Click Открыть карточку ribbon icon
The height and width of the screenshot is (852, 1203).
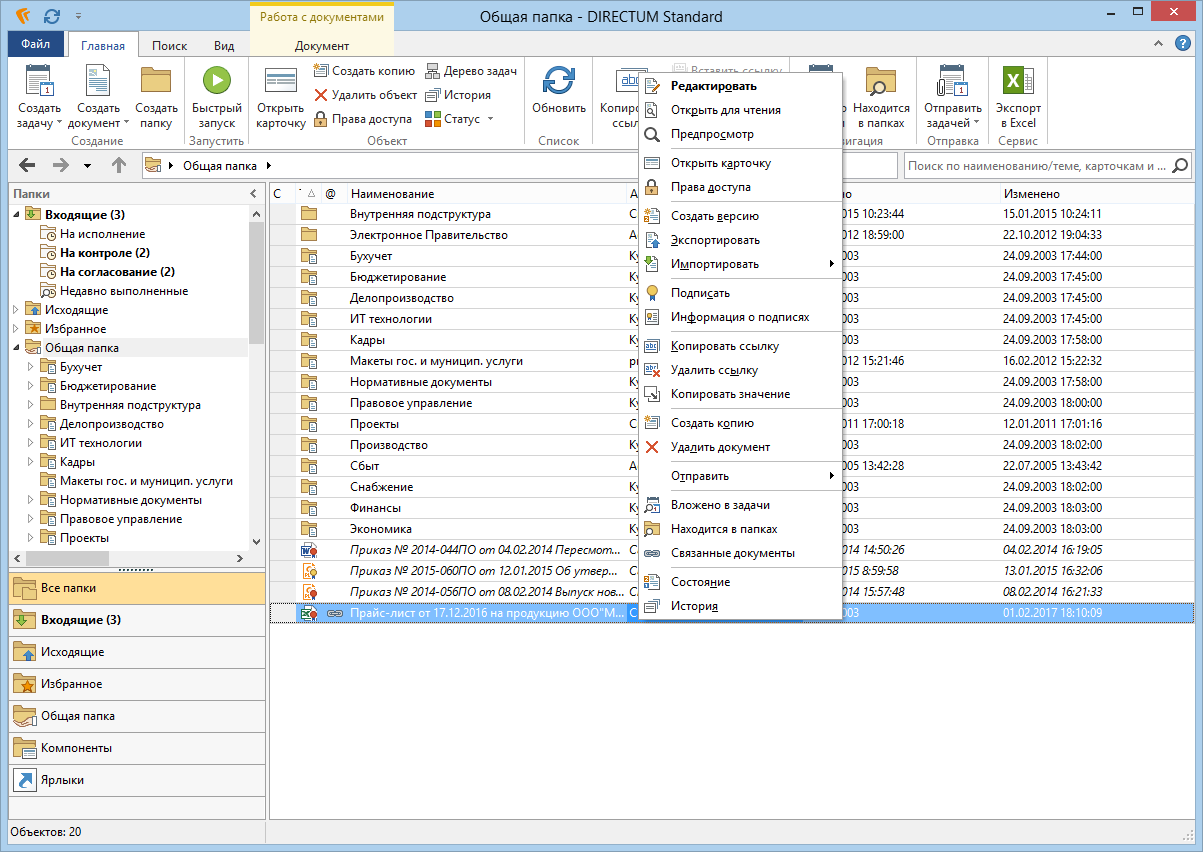(x=280, y=81)
